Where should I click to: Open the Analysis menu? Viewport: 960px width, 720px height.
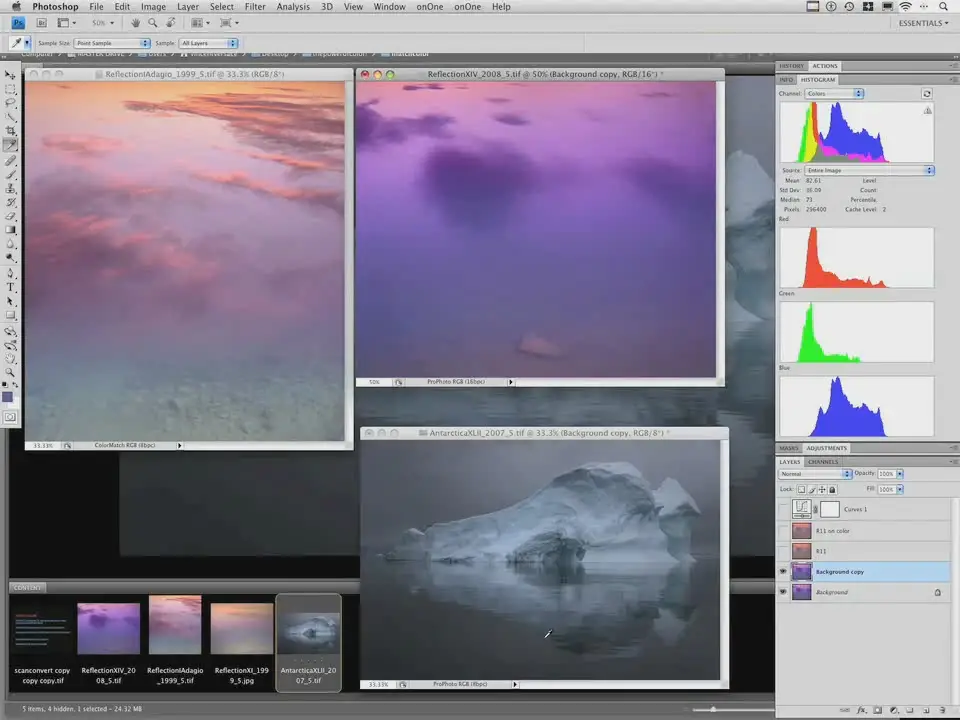click(293, 7)
